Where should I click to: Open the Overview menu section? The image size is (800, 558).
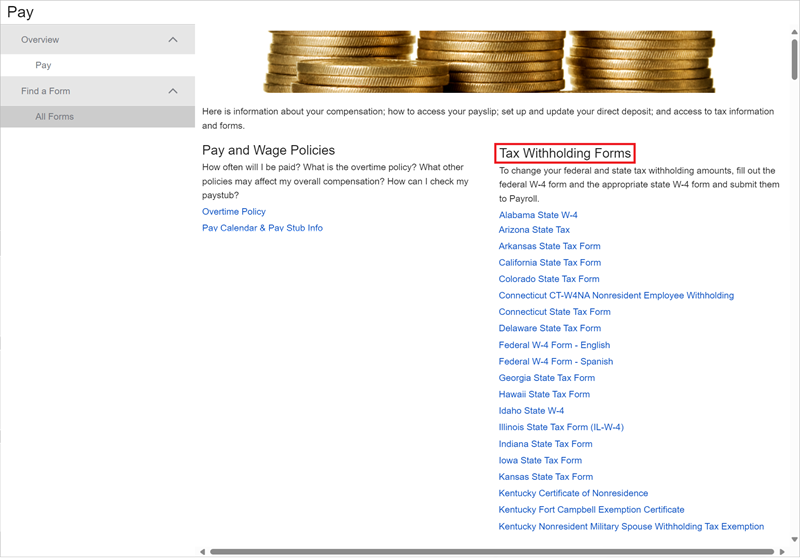[97, 39]
